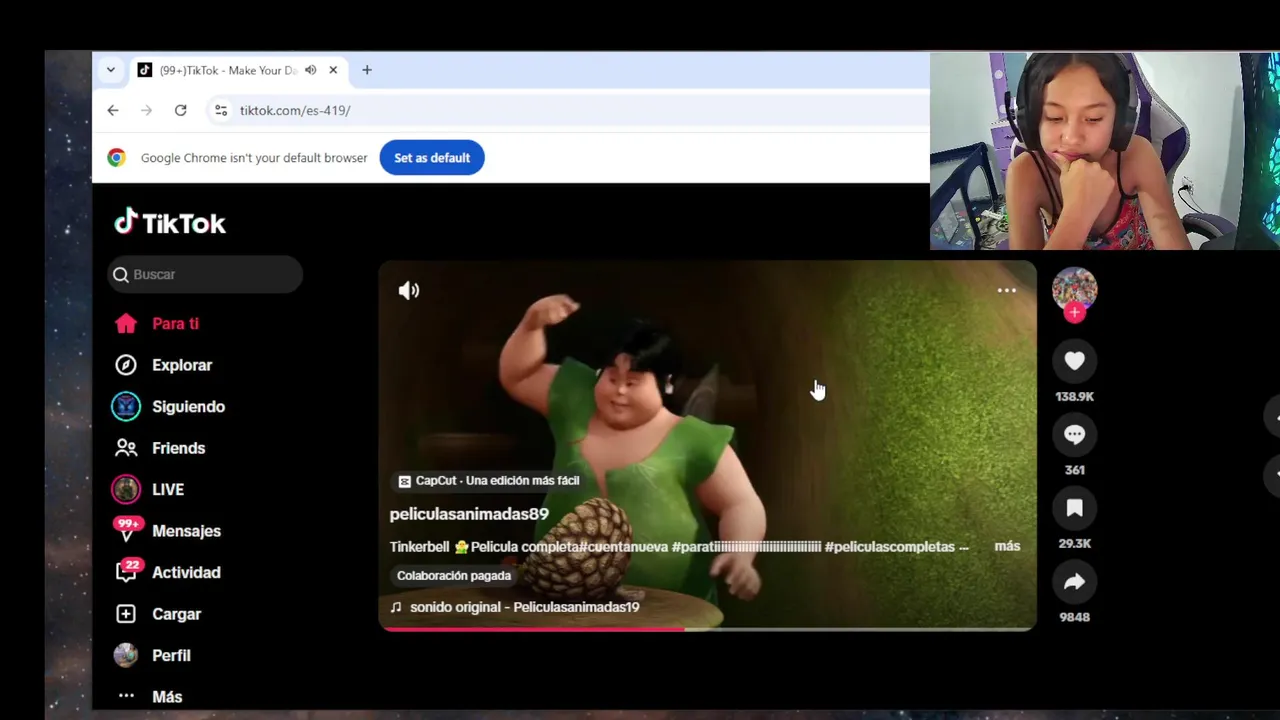Open sonido original - Peliculasanimadas19 sound

(515, 607)
